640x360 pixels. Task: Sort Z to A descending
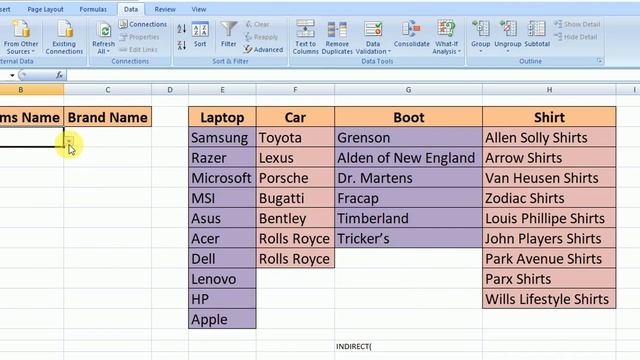(182, 45)
